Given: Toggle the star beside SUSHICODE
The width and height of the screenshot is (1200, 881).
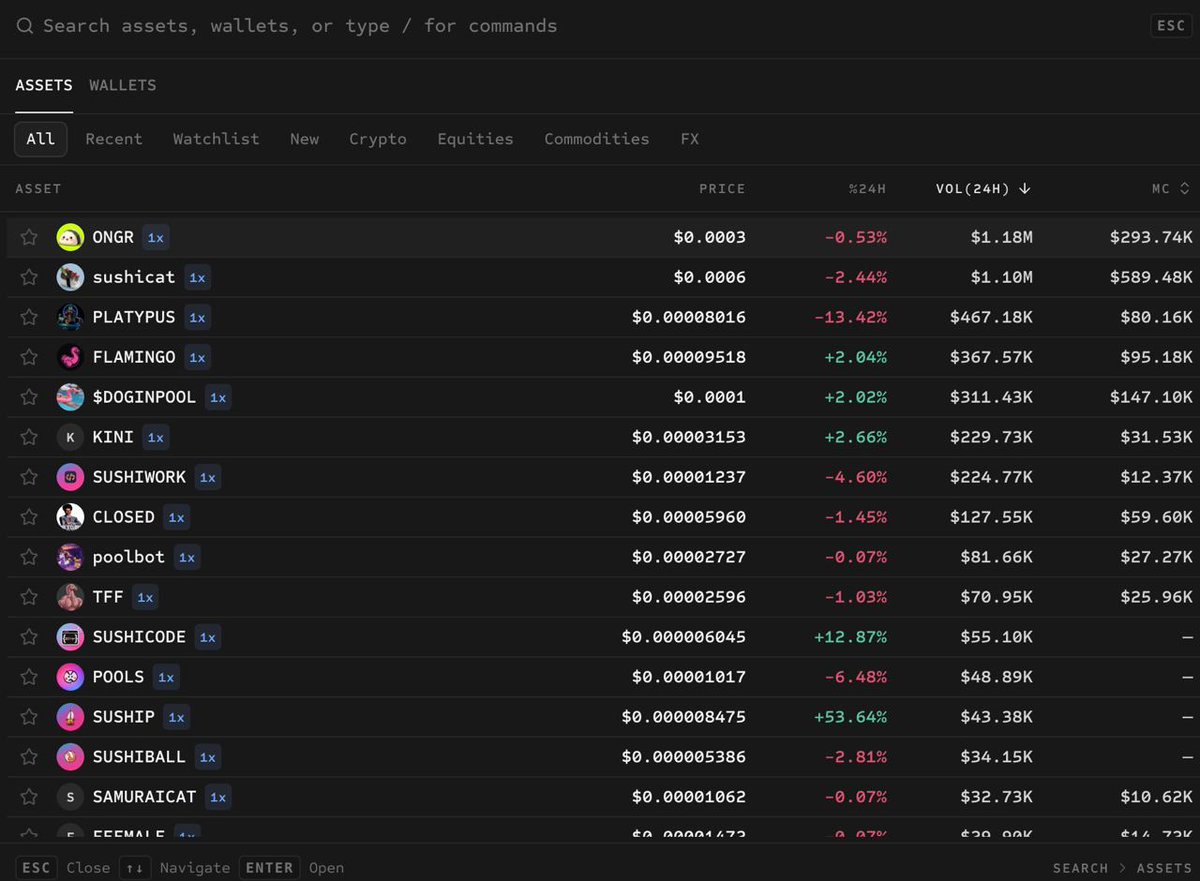Looking at the screenshot, I should tap(29, 637).
